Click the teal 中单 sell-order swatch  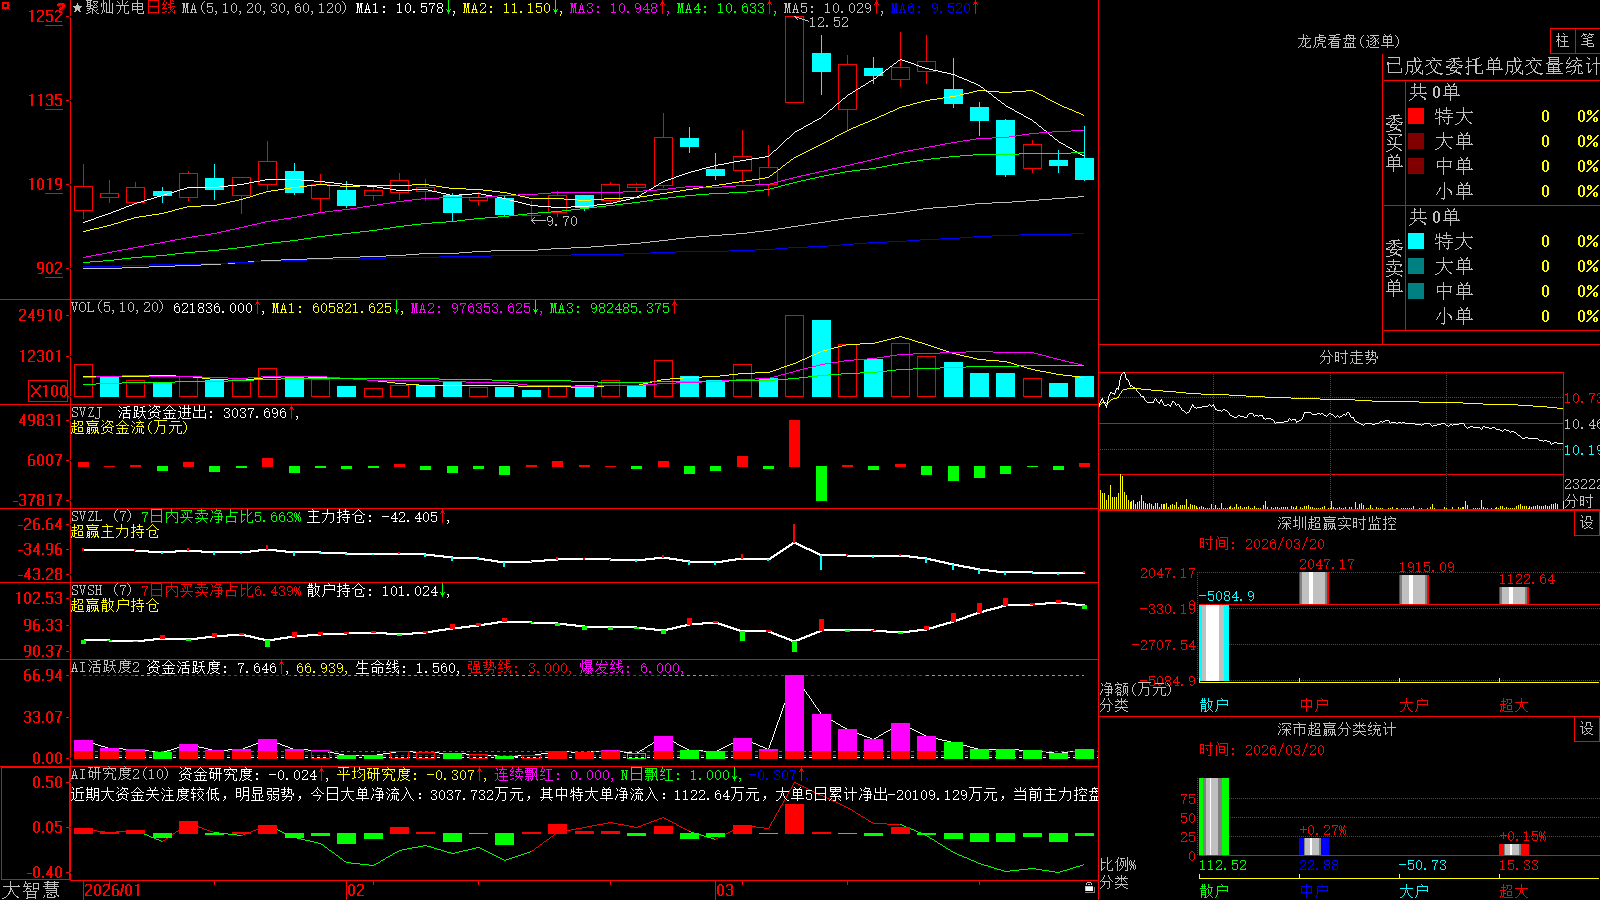point(1416,291)
